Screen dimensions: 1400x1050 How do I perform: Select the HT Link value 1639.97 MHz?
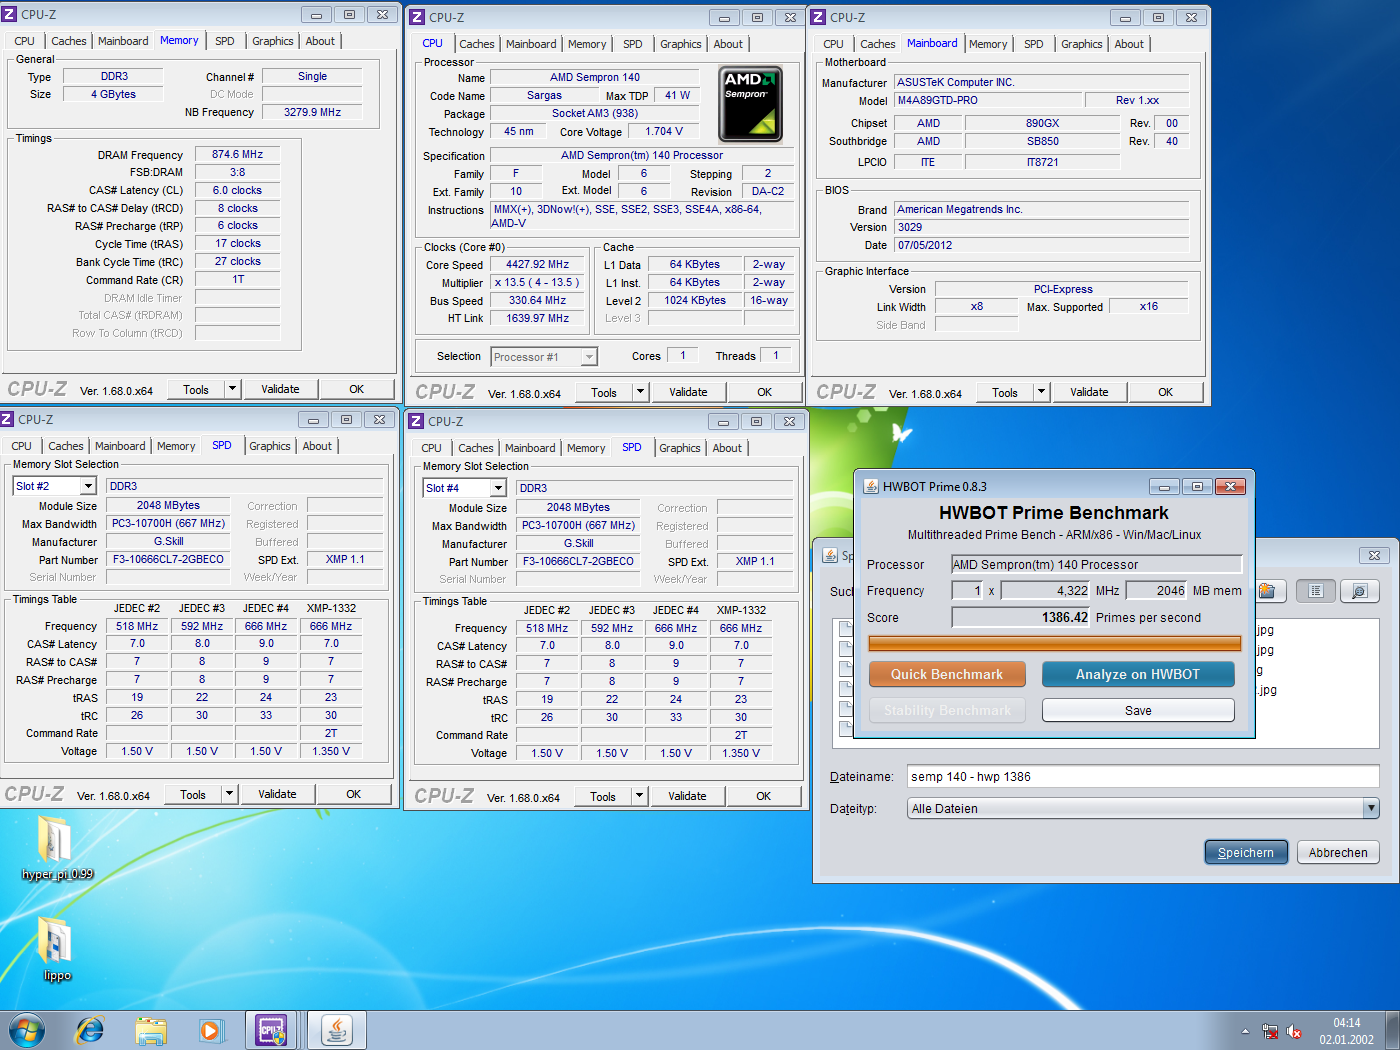point(537,318)
